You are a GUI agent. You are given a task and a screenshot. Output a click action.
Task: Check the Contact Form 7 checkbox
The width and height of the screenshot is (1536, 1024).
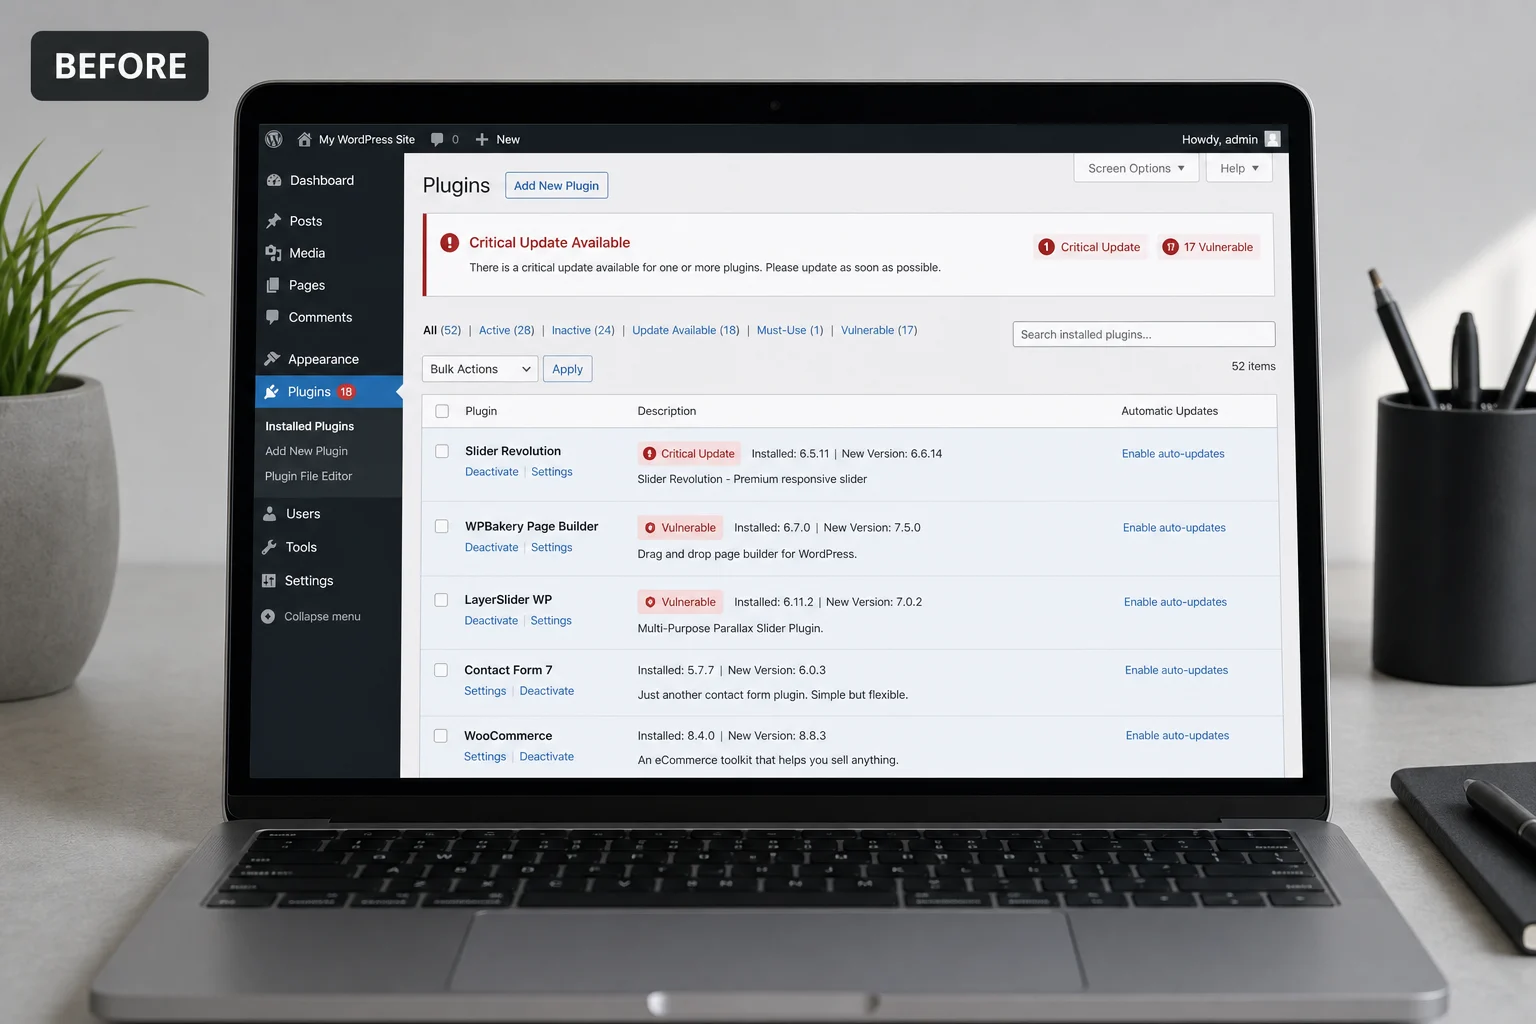[x=441, y=670]
